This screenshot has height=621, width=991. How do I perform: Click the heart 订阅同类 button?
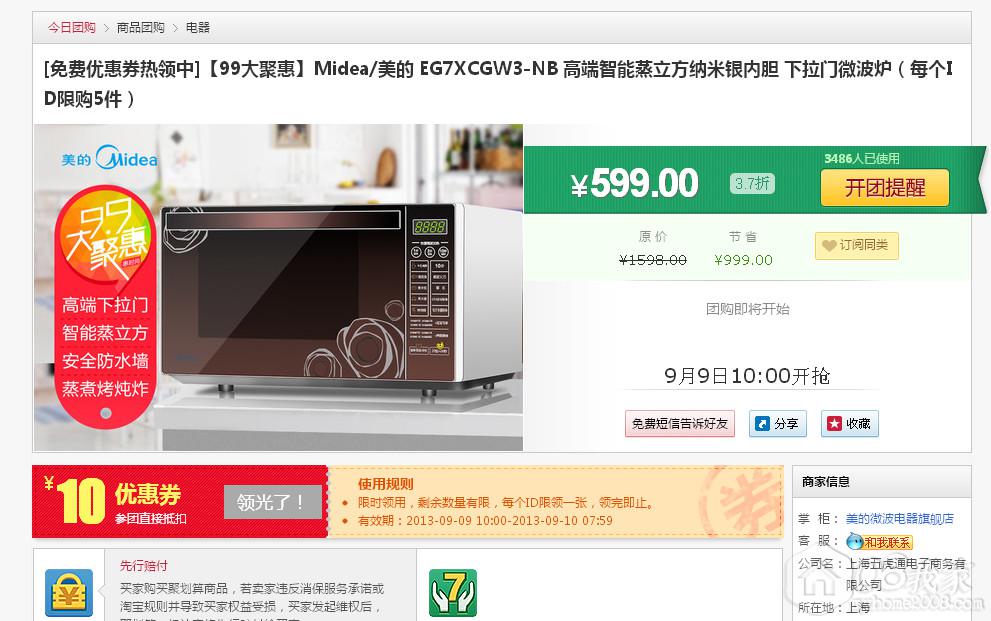(856, 245)
